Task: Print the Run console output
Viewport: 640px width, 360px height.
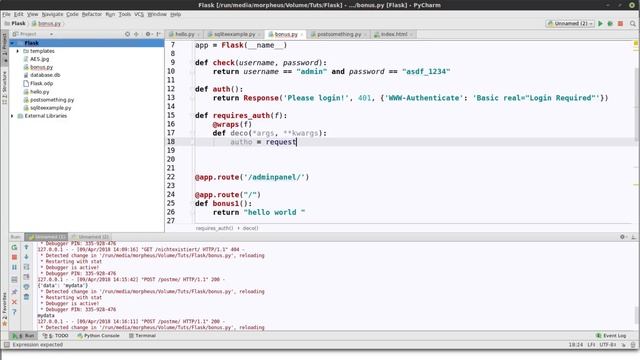Action: [x=27, y=287]
